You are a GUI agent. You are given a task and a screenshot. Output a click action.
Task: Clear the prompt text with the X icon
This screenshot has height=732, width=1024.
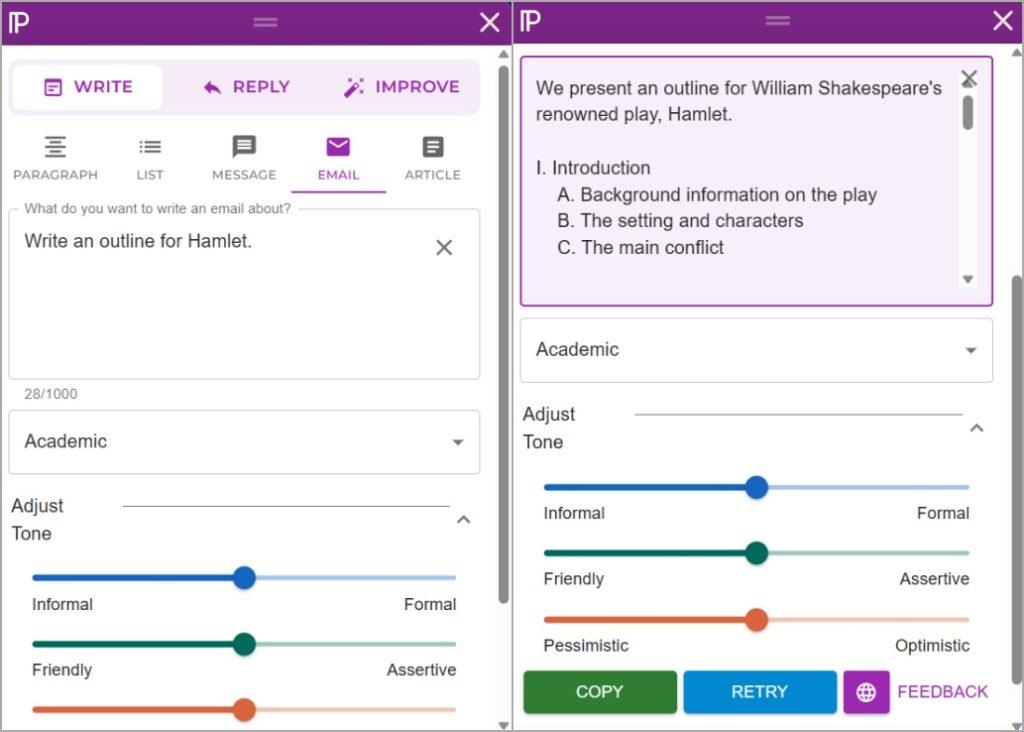pyautogui.click(x=444, y=247)
